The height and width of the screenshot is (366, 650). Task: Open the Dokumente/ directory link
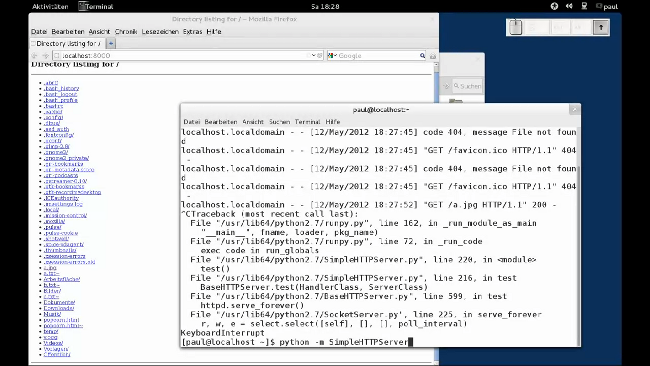click(59, 303)
